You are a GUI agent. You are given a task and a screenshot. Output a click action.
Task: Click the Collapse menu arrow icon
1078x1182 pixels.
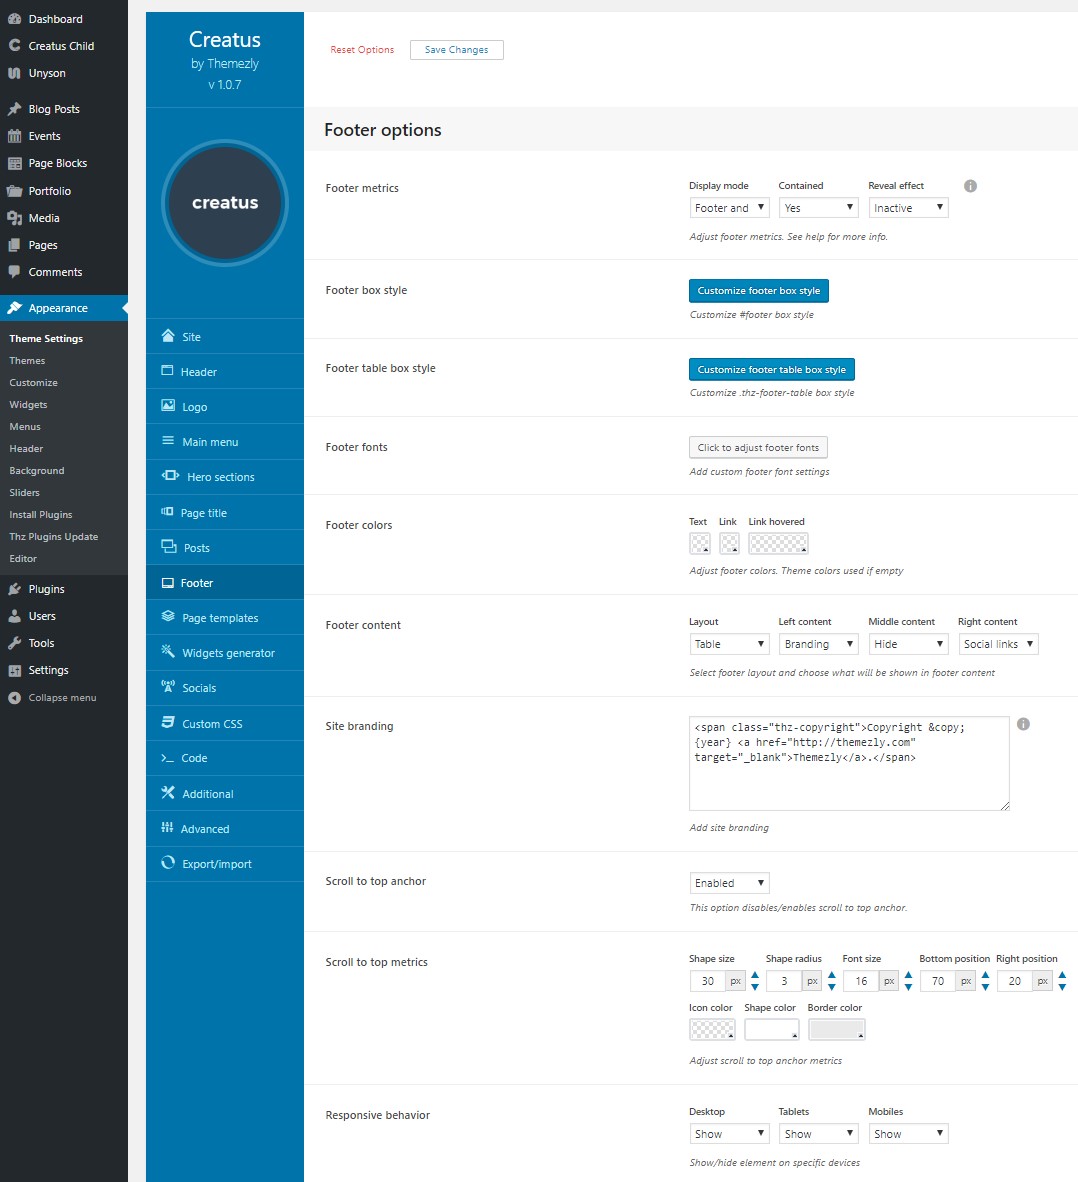point(15,698)
